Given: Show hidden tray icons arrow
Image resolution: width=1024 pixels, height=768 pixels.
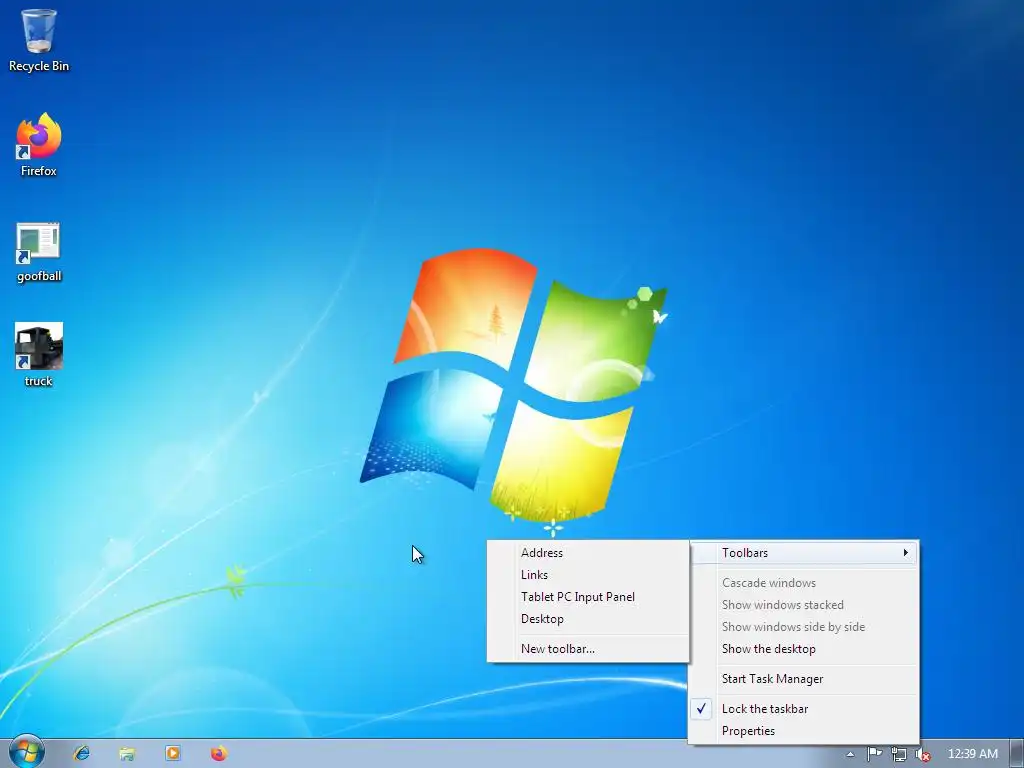Looking at the screenshot, I should (x=850, y=754).
